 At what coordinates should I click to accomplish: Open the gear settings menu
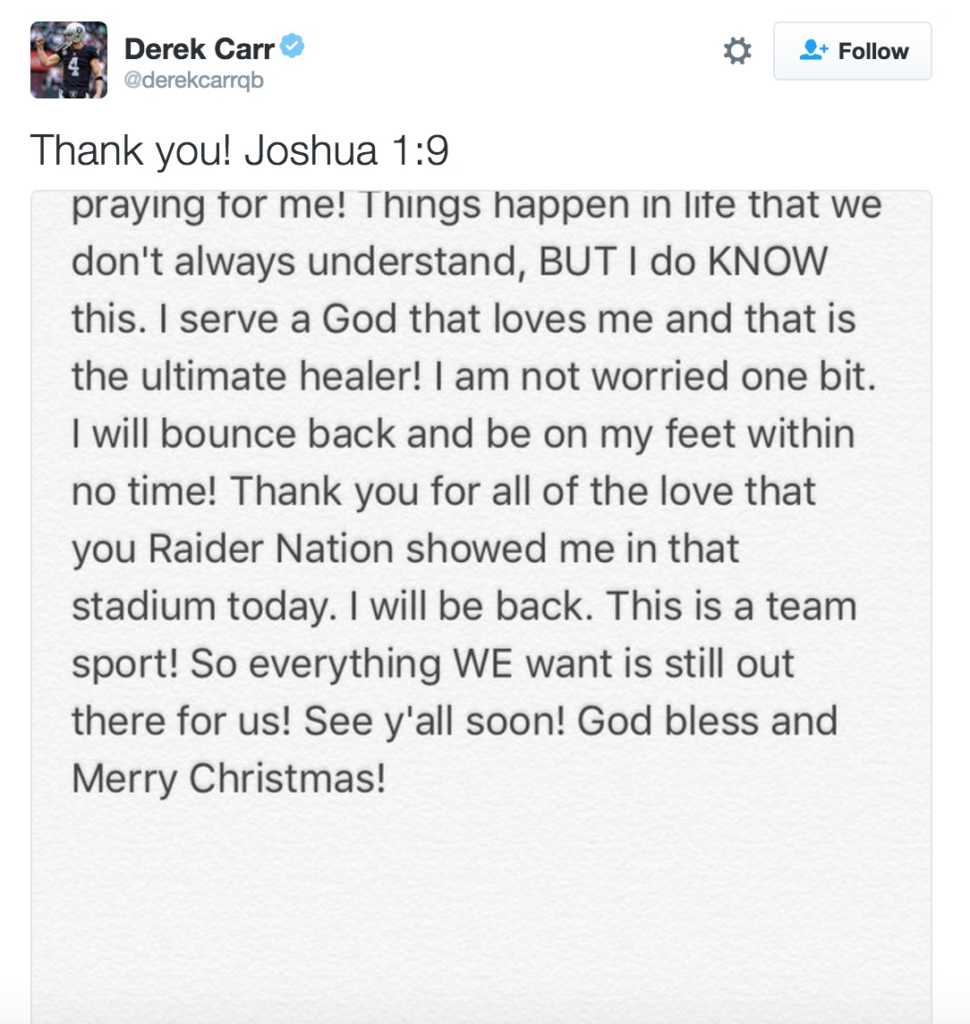tap(737, 51)
